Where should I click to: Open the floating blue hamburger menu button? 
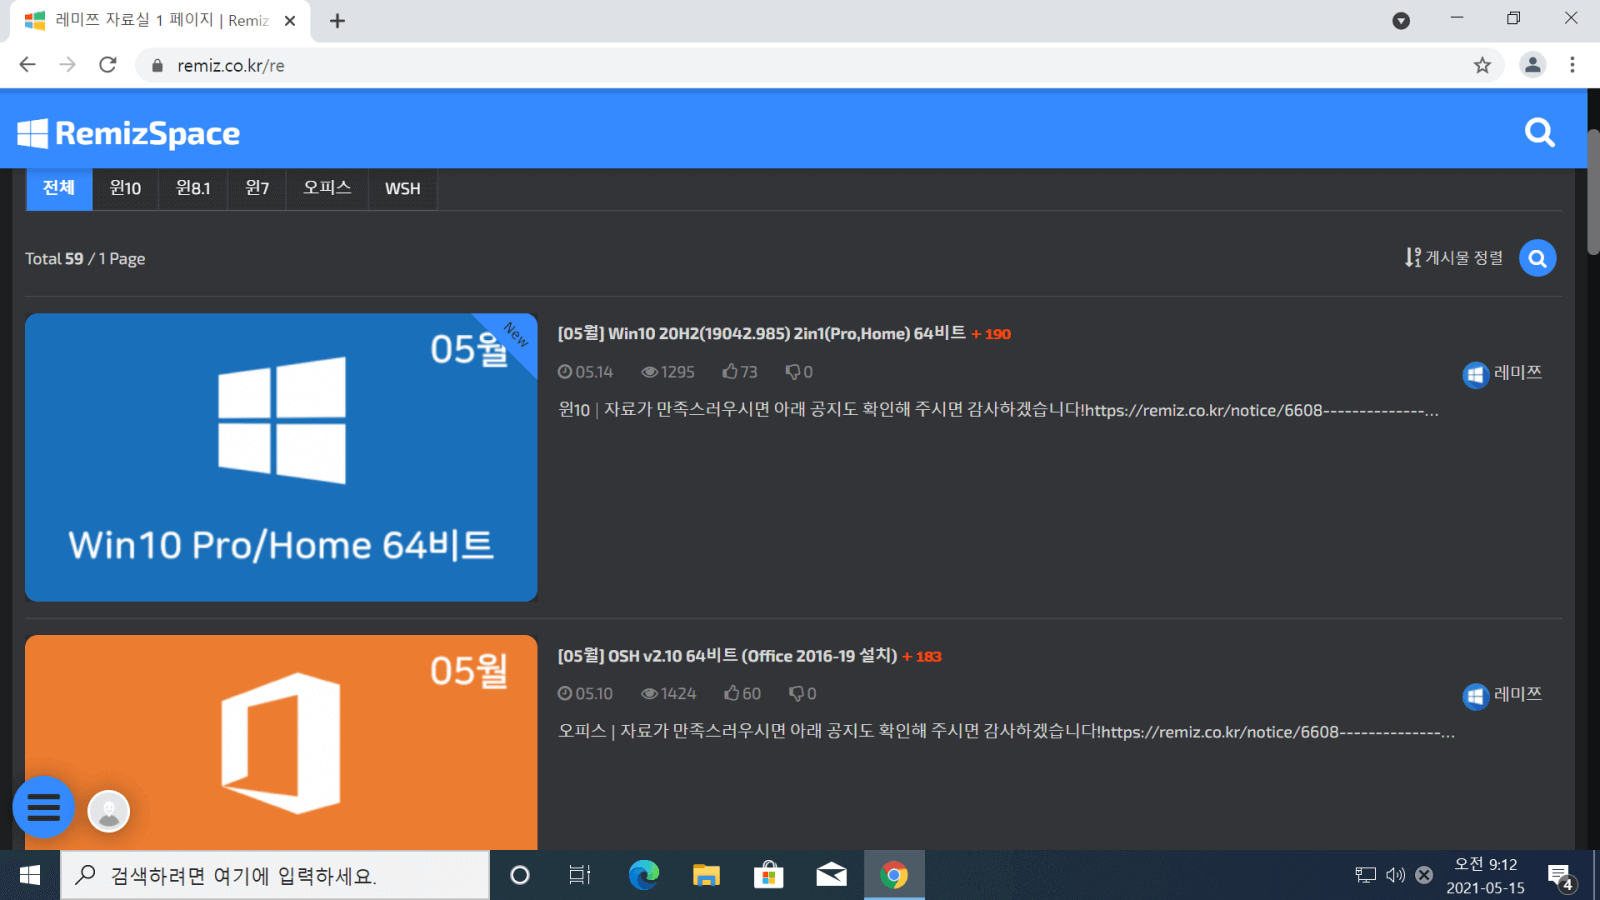pos(44,806)
